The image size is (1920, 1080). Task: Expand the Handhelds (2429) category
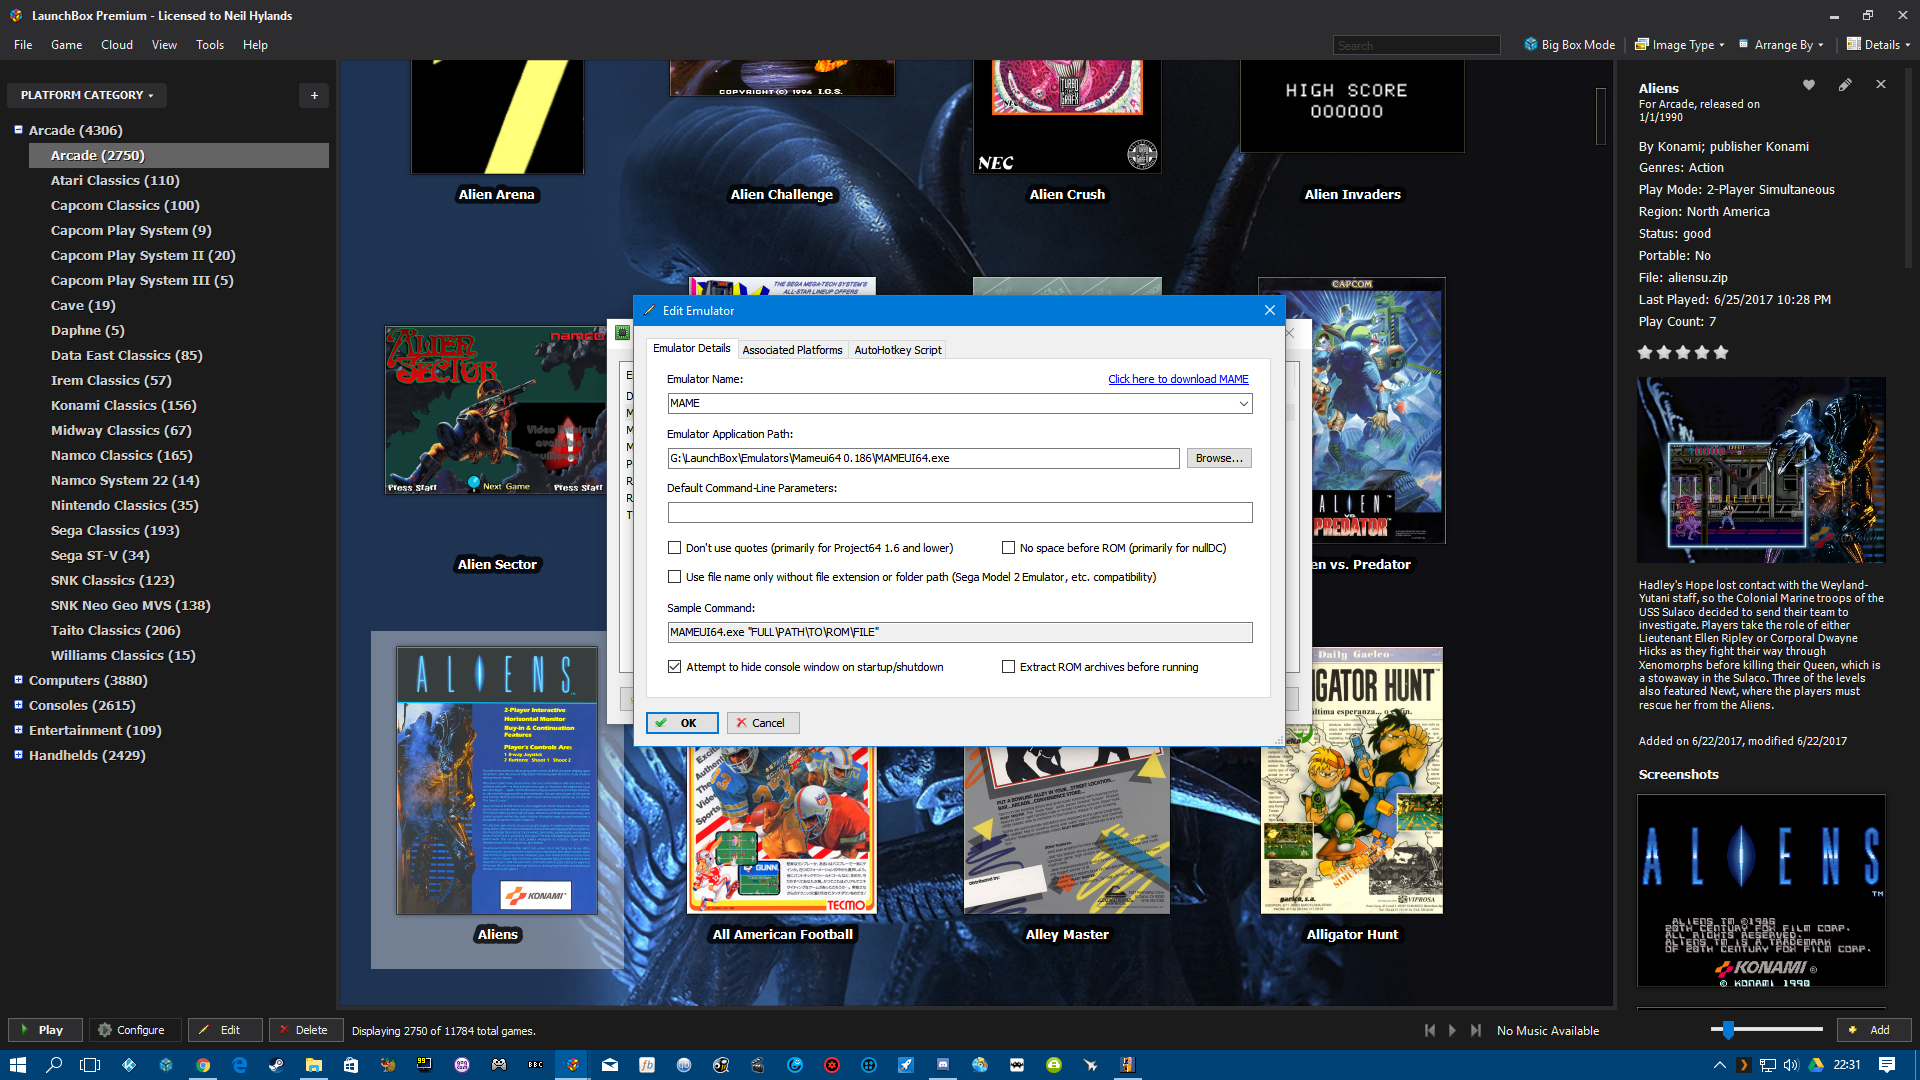click(x=18, y=755)
